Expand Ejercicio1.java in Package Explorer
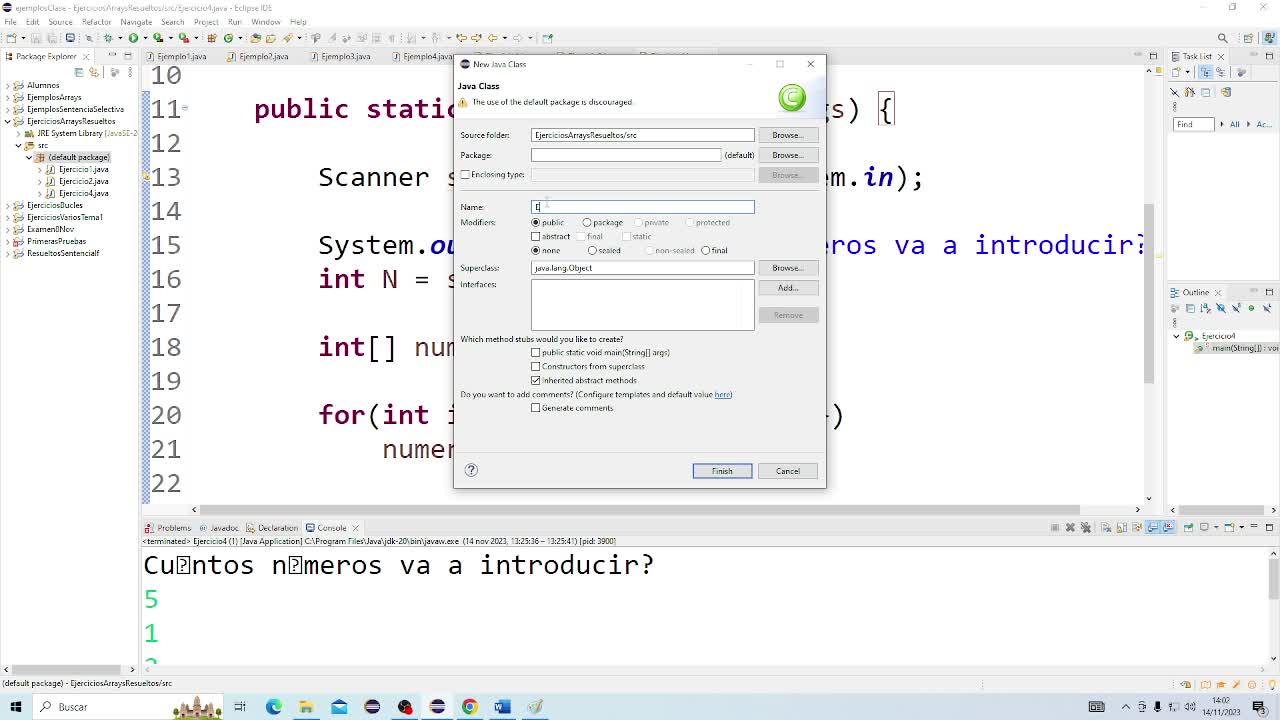This screenshot has width=1280, height=720. click(39, 169)
